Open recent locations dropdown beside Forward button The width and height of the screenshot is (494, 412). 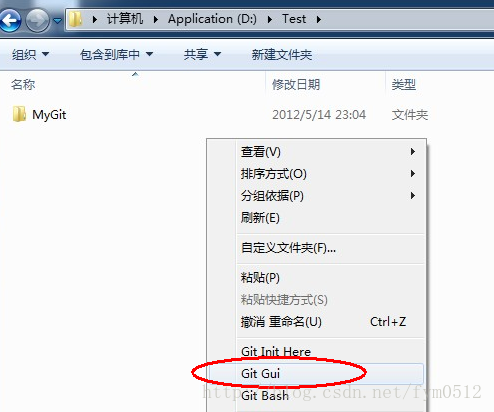58,21
